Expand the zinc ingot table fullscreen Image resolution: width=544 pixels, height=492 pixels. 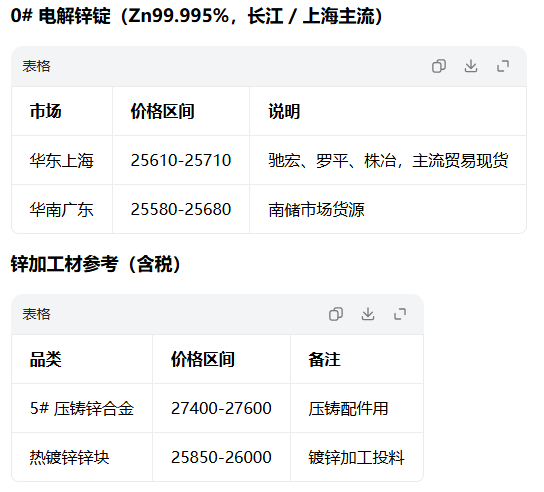coord(503,66)
